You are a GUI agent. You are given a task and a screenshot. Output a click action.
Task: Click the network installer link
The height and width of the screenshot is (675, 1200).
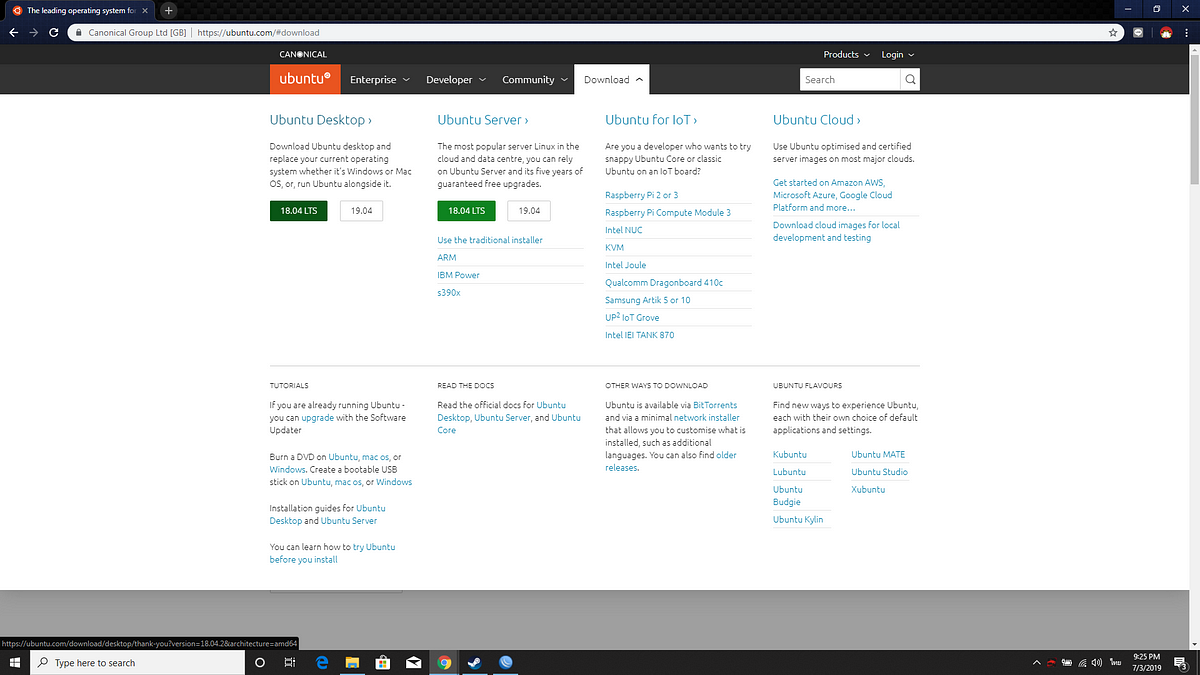click(707, 417)
